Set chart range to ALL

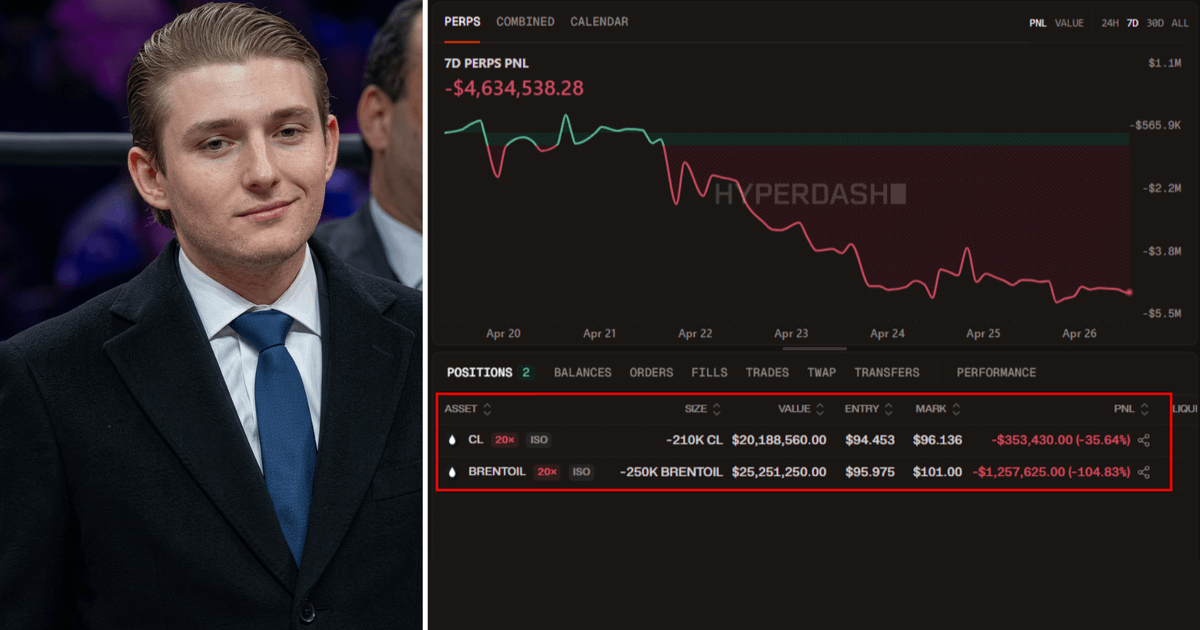tap(1180, 23)
